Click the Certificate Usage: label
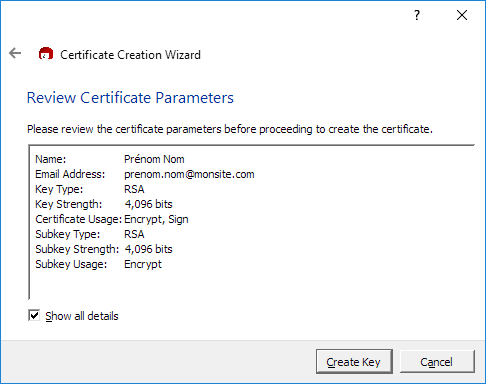 [79, 219]
